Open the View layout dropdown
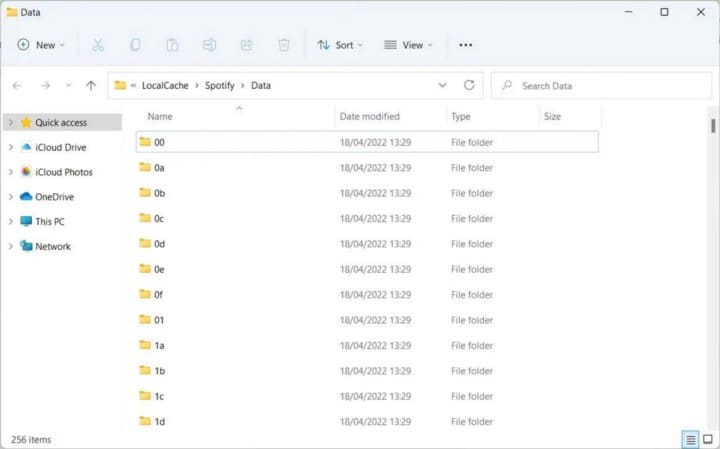This screenshot has height=449, width=720. [x=408, y=45]
